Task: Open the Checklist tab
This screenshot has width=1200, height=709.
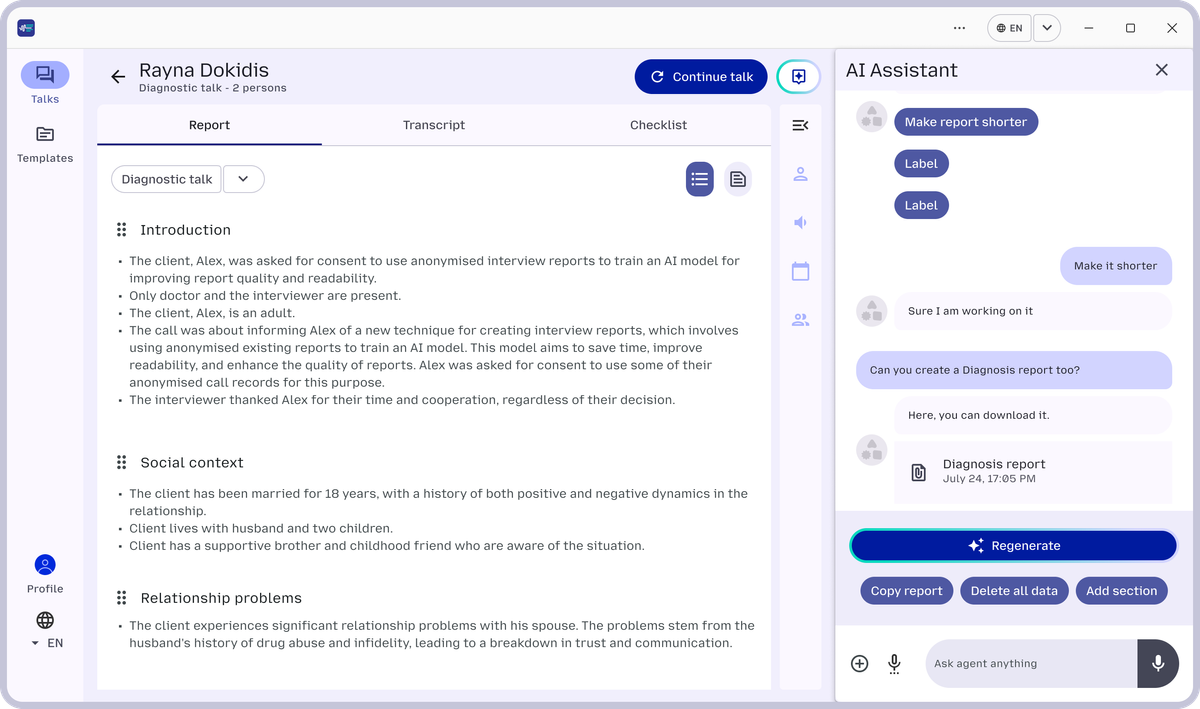Action: click(658, 125)
